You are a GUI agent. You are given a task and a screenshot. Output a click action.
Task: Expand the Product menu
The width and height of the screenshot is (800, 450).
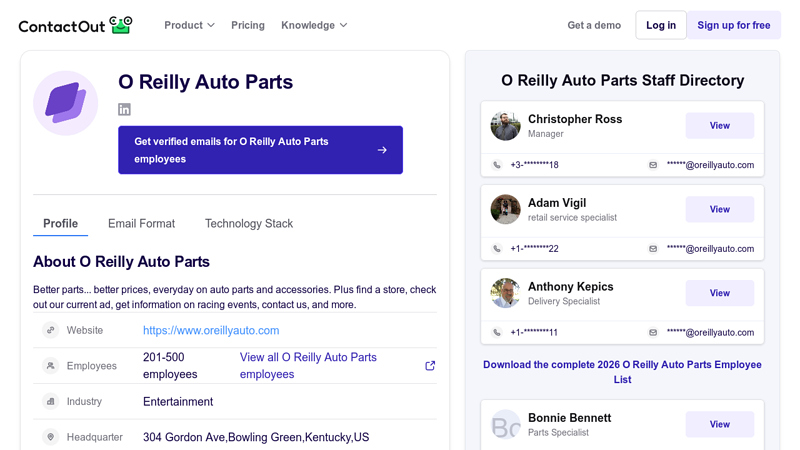[x=189, y=25]
